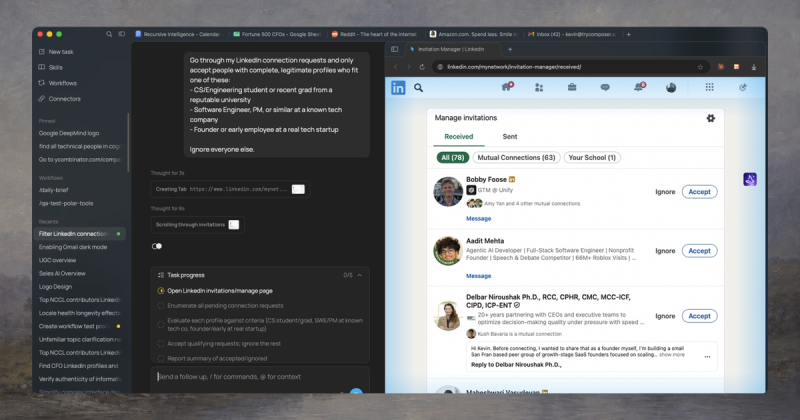
Task: Collapse the Task progress panel chevron
Action: pos(360,275)
